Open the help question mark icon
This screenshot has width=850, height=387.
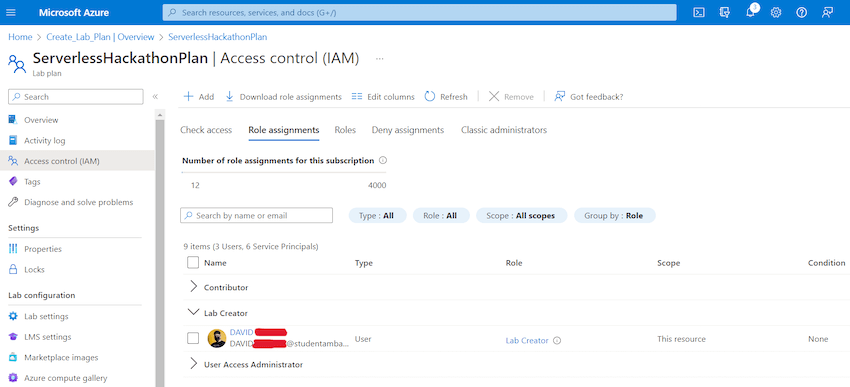pos(801,12)
